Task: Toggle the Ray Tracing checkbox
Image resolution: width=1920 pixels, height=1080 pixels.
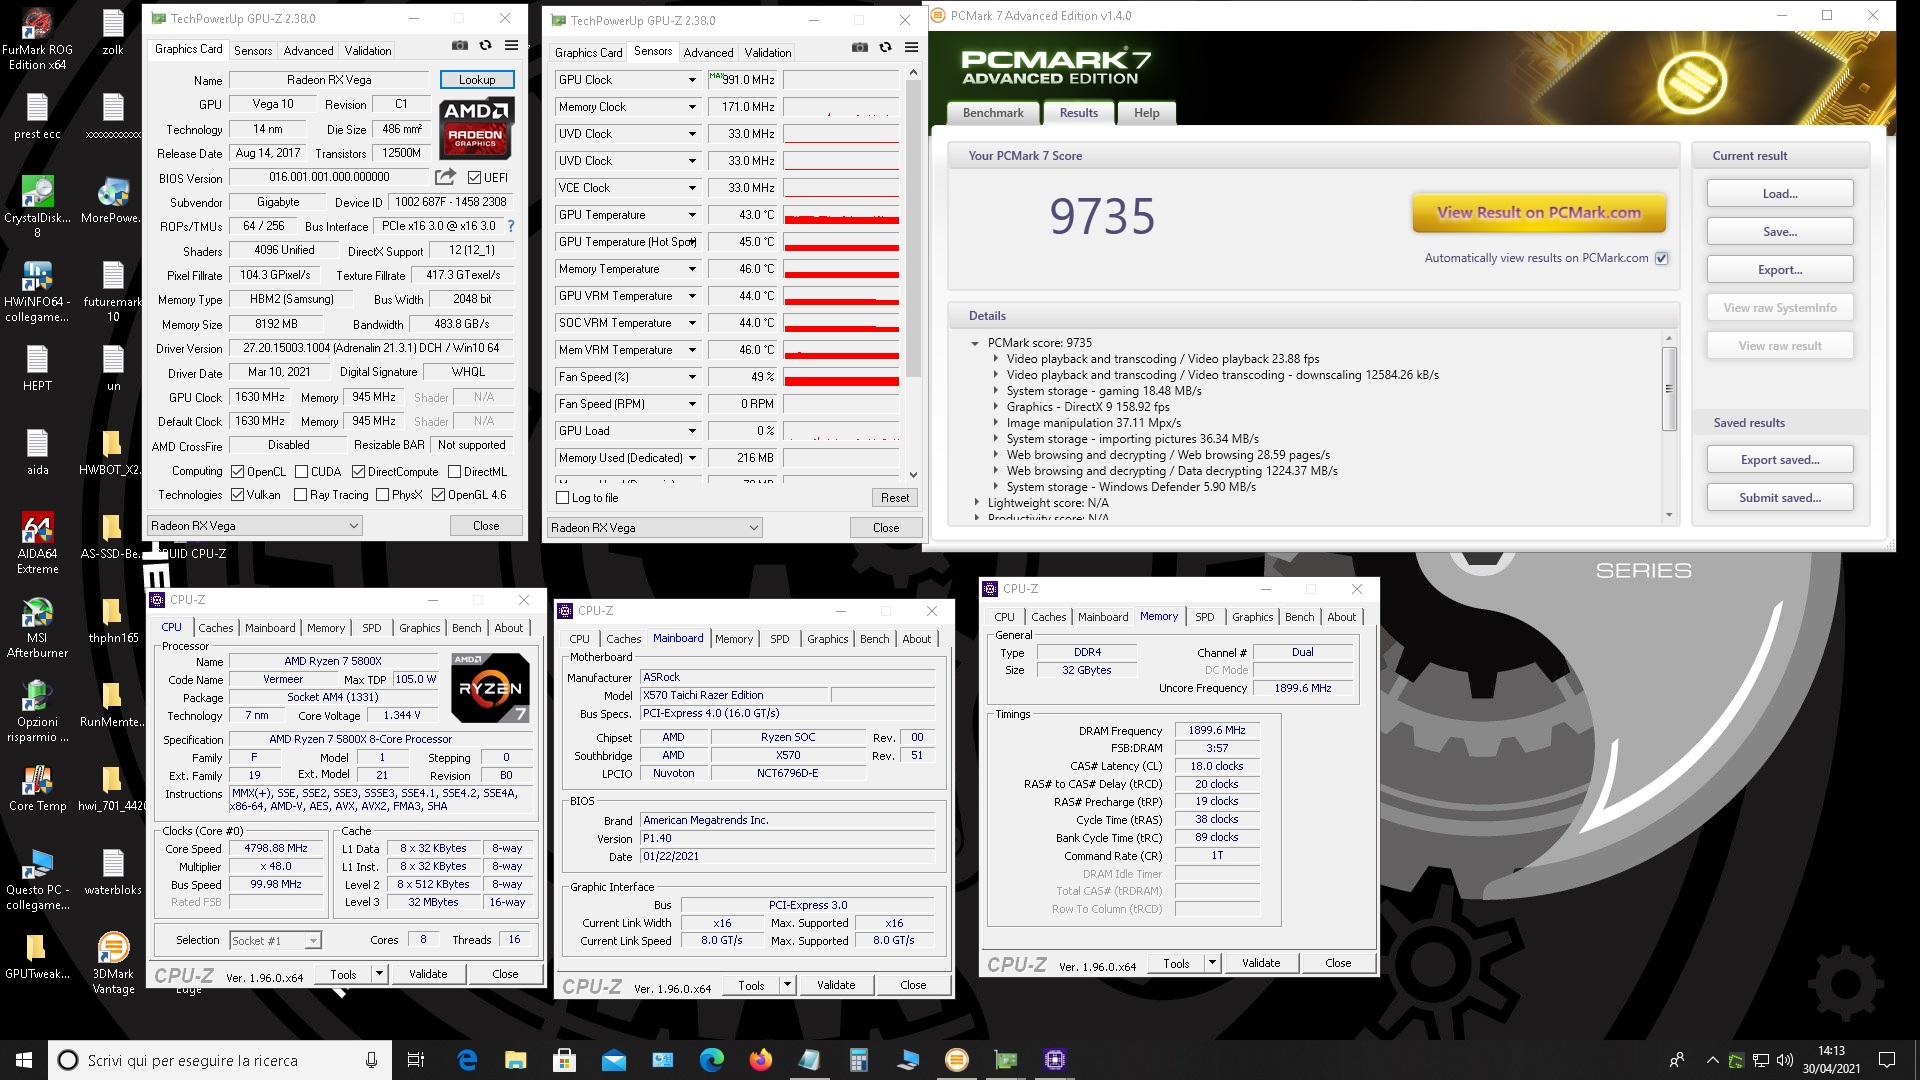Action: coord(301,495)
